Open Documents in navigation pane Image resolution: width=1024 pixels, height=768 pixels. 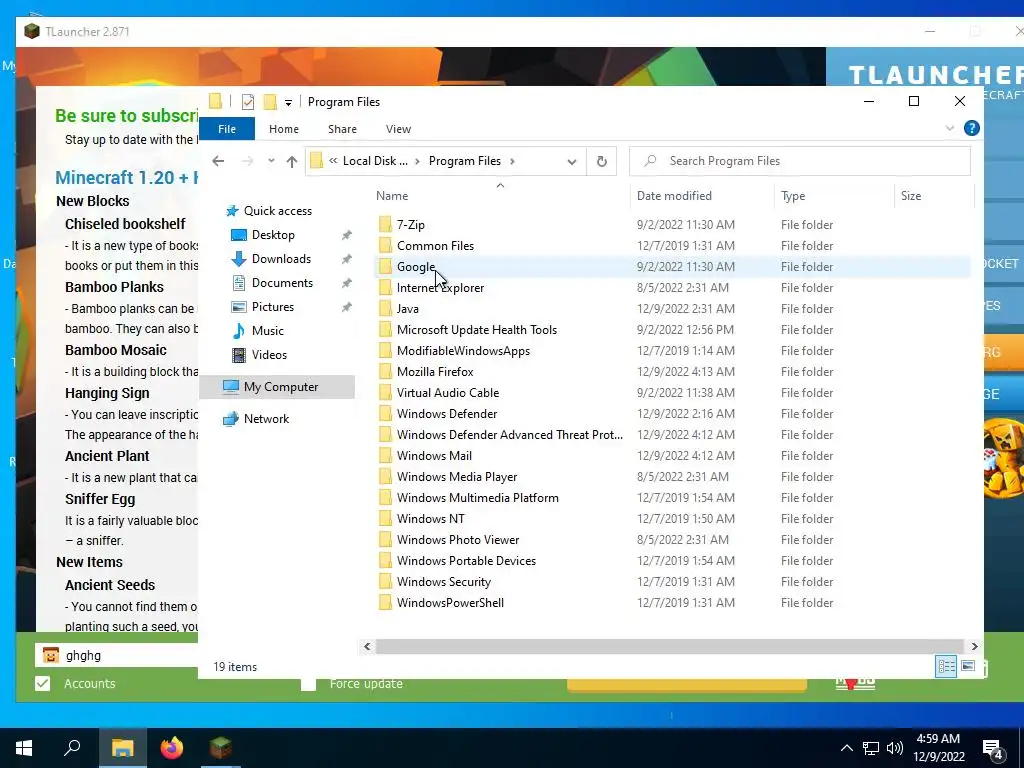[x=282, y=283]
